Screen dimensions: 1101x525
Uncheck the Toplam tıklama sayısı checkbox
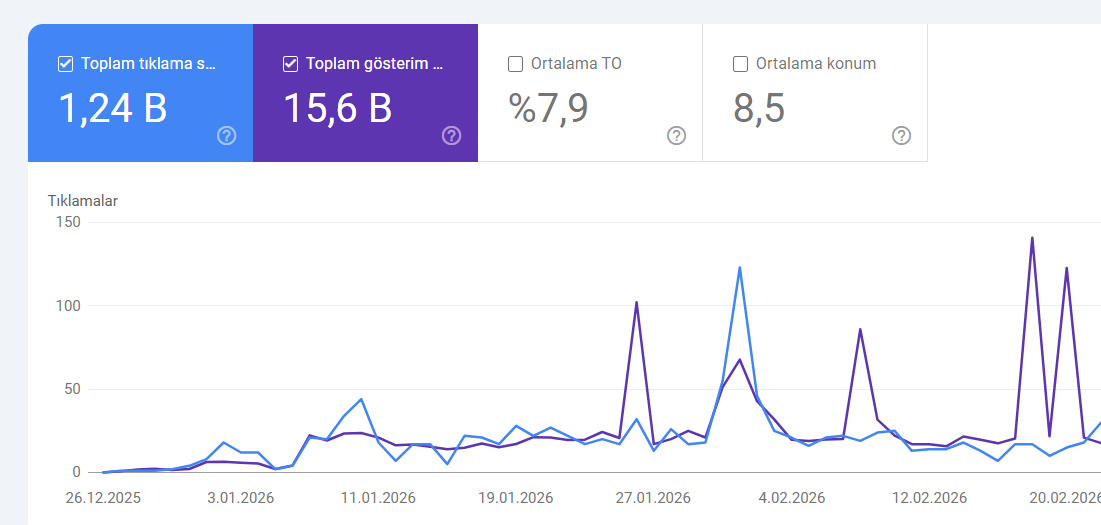coord(66,64)
